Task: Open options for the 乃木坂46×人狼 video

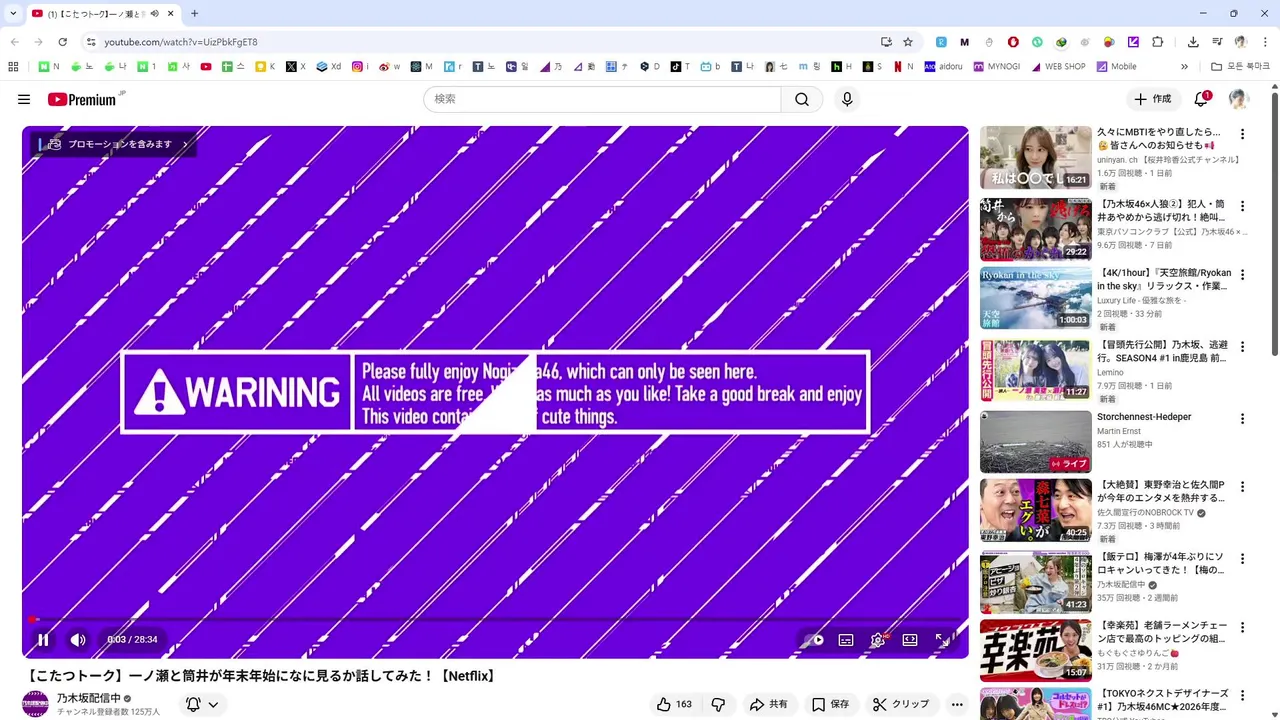Action: point(1243,206)
